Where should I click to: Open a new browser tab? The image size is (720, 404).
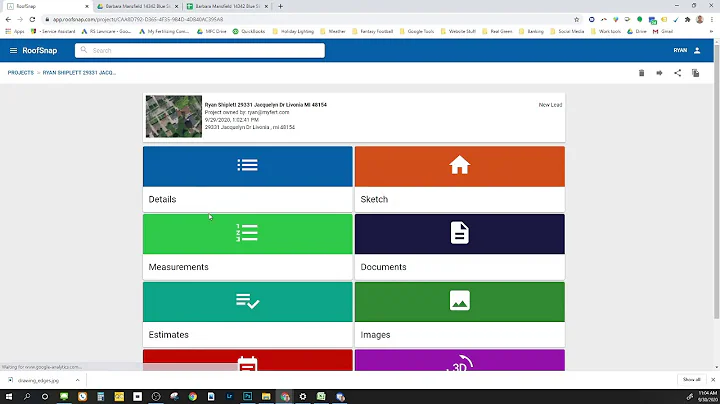click(281, 6)
